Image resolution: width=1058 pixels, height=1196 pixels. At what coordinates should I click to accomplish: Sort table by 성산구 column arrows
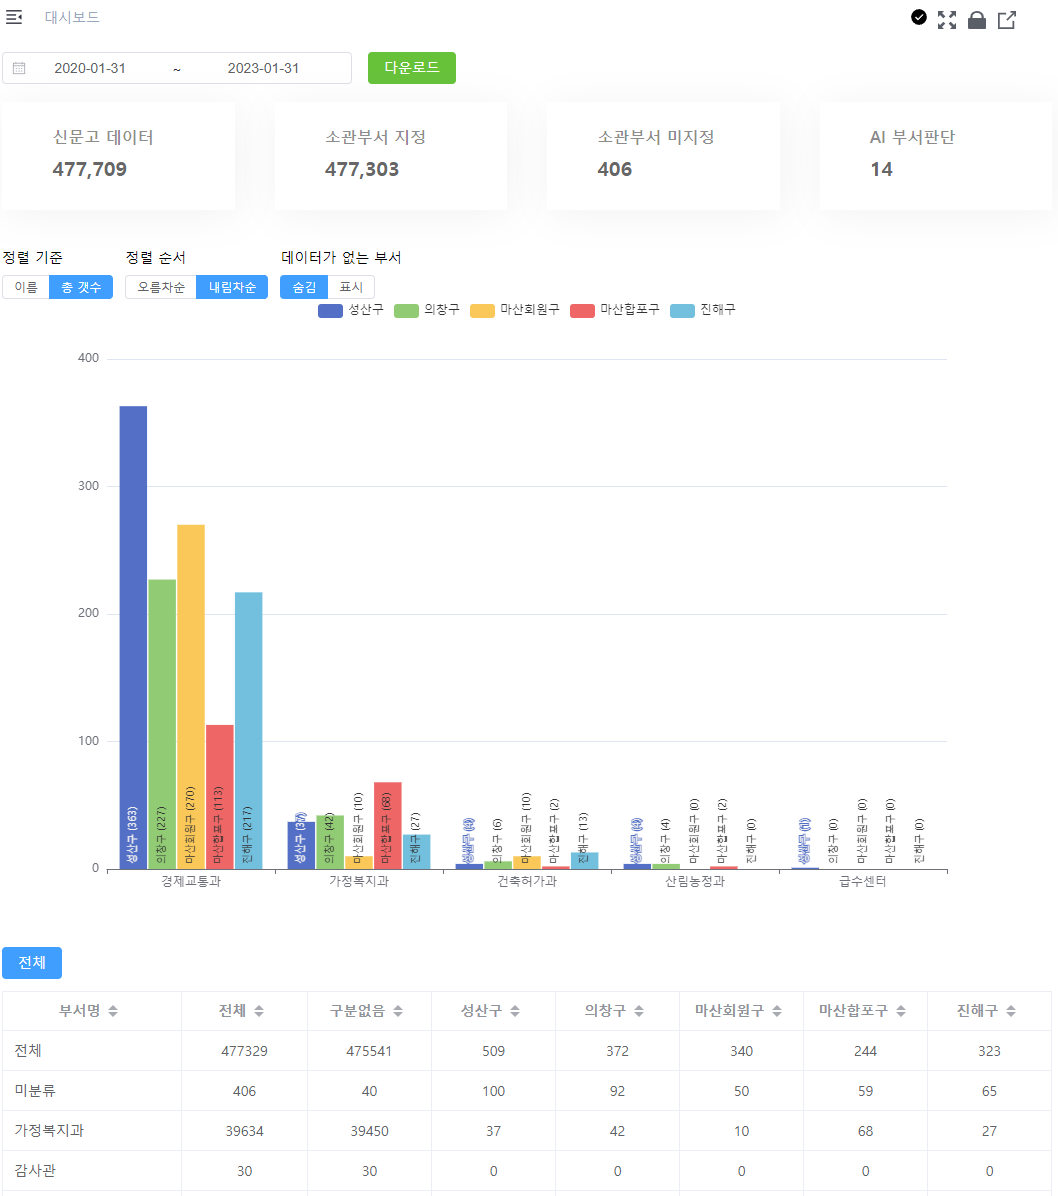click(515, 1011)
